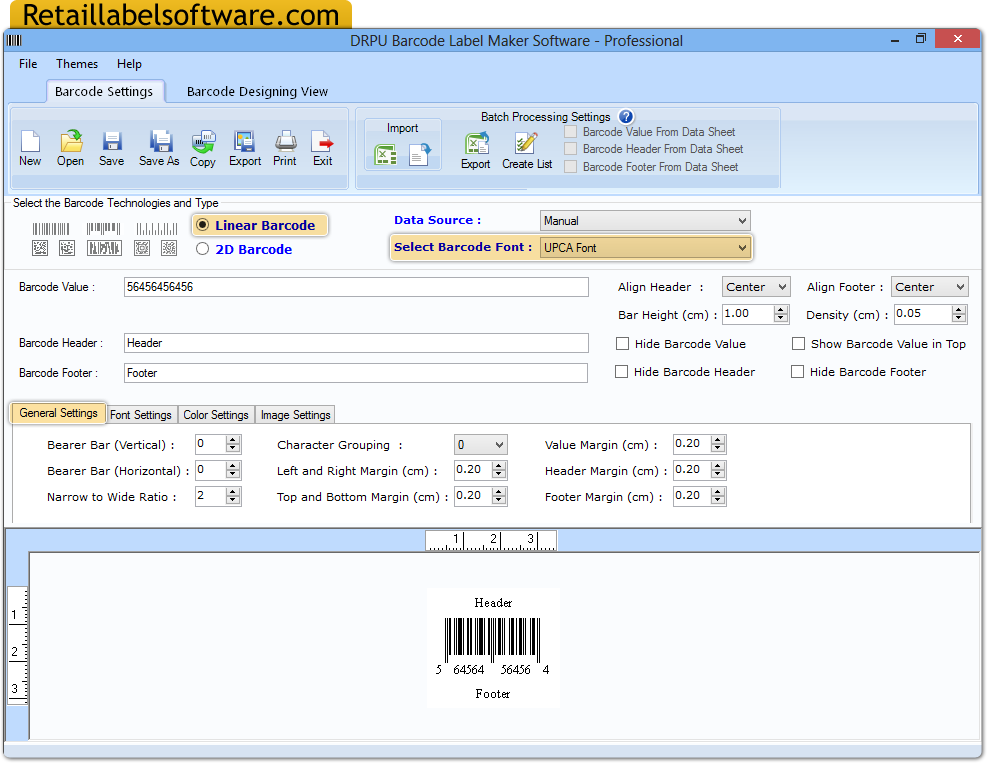Select the Open file icon
The image size is (987, 763).
pos(70,148)
